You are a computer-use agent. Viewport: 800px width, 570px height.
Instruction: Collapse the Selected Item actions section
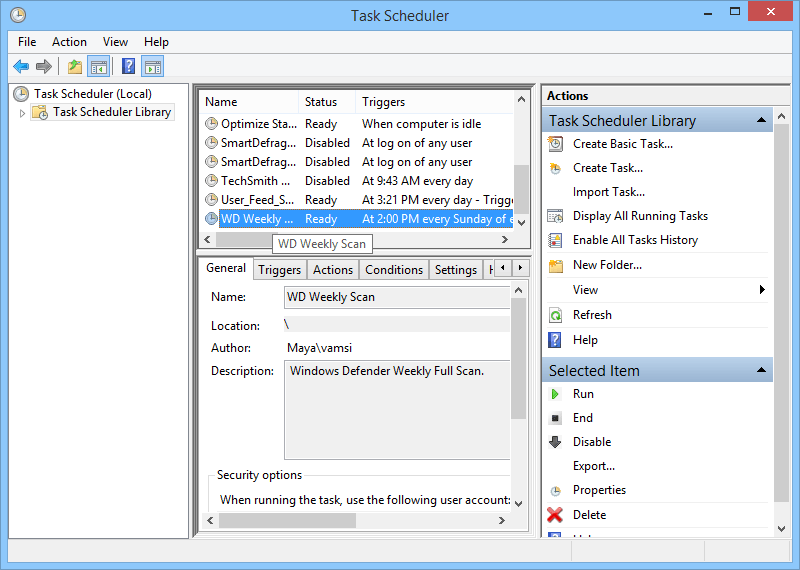761,370
